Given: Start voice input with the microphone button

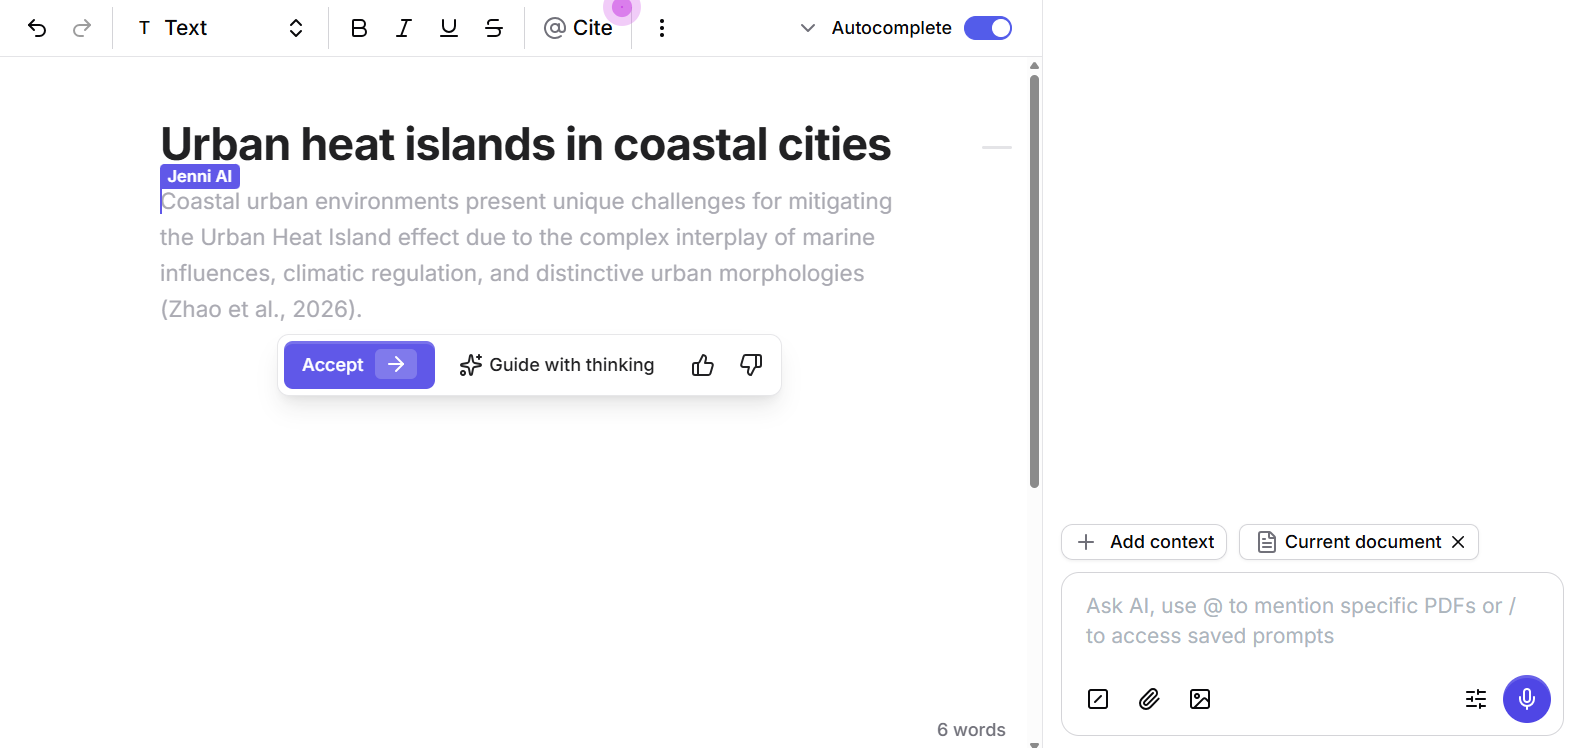Looking at the screenshot, I should (1527, 699).
